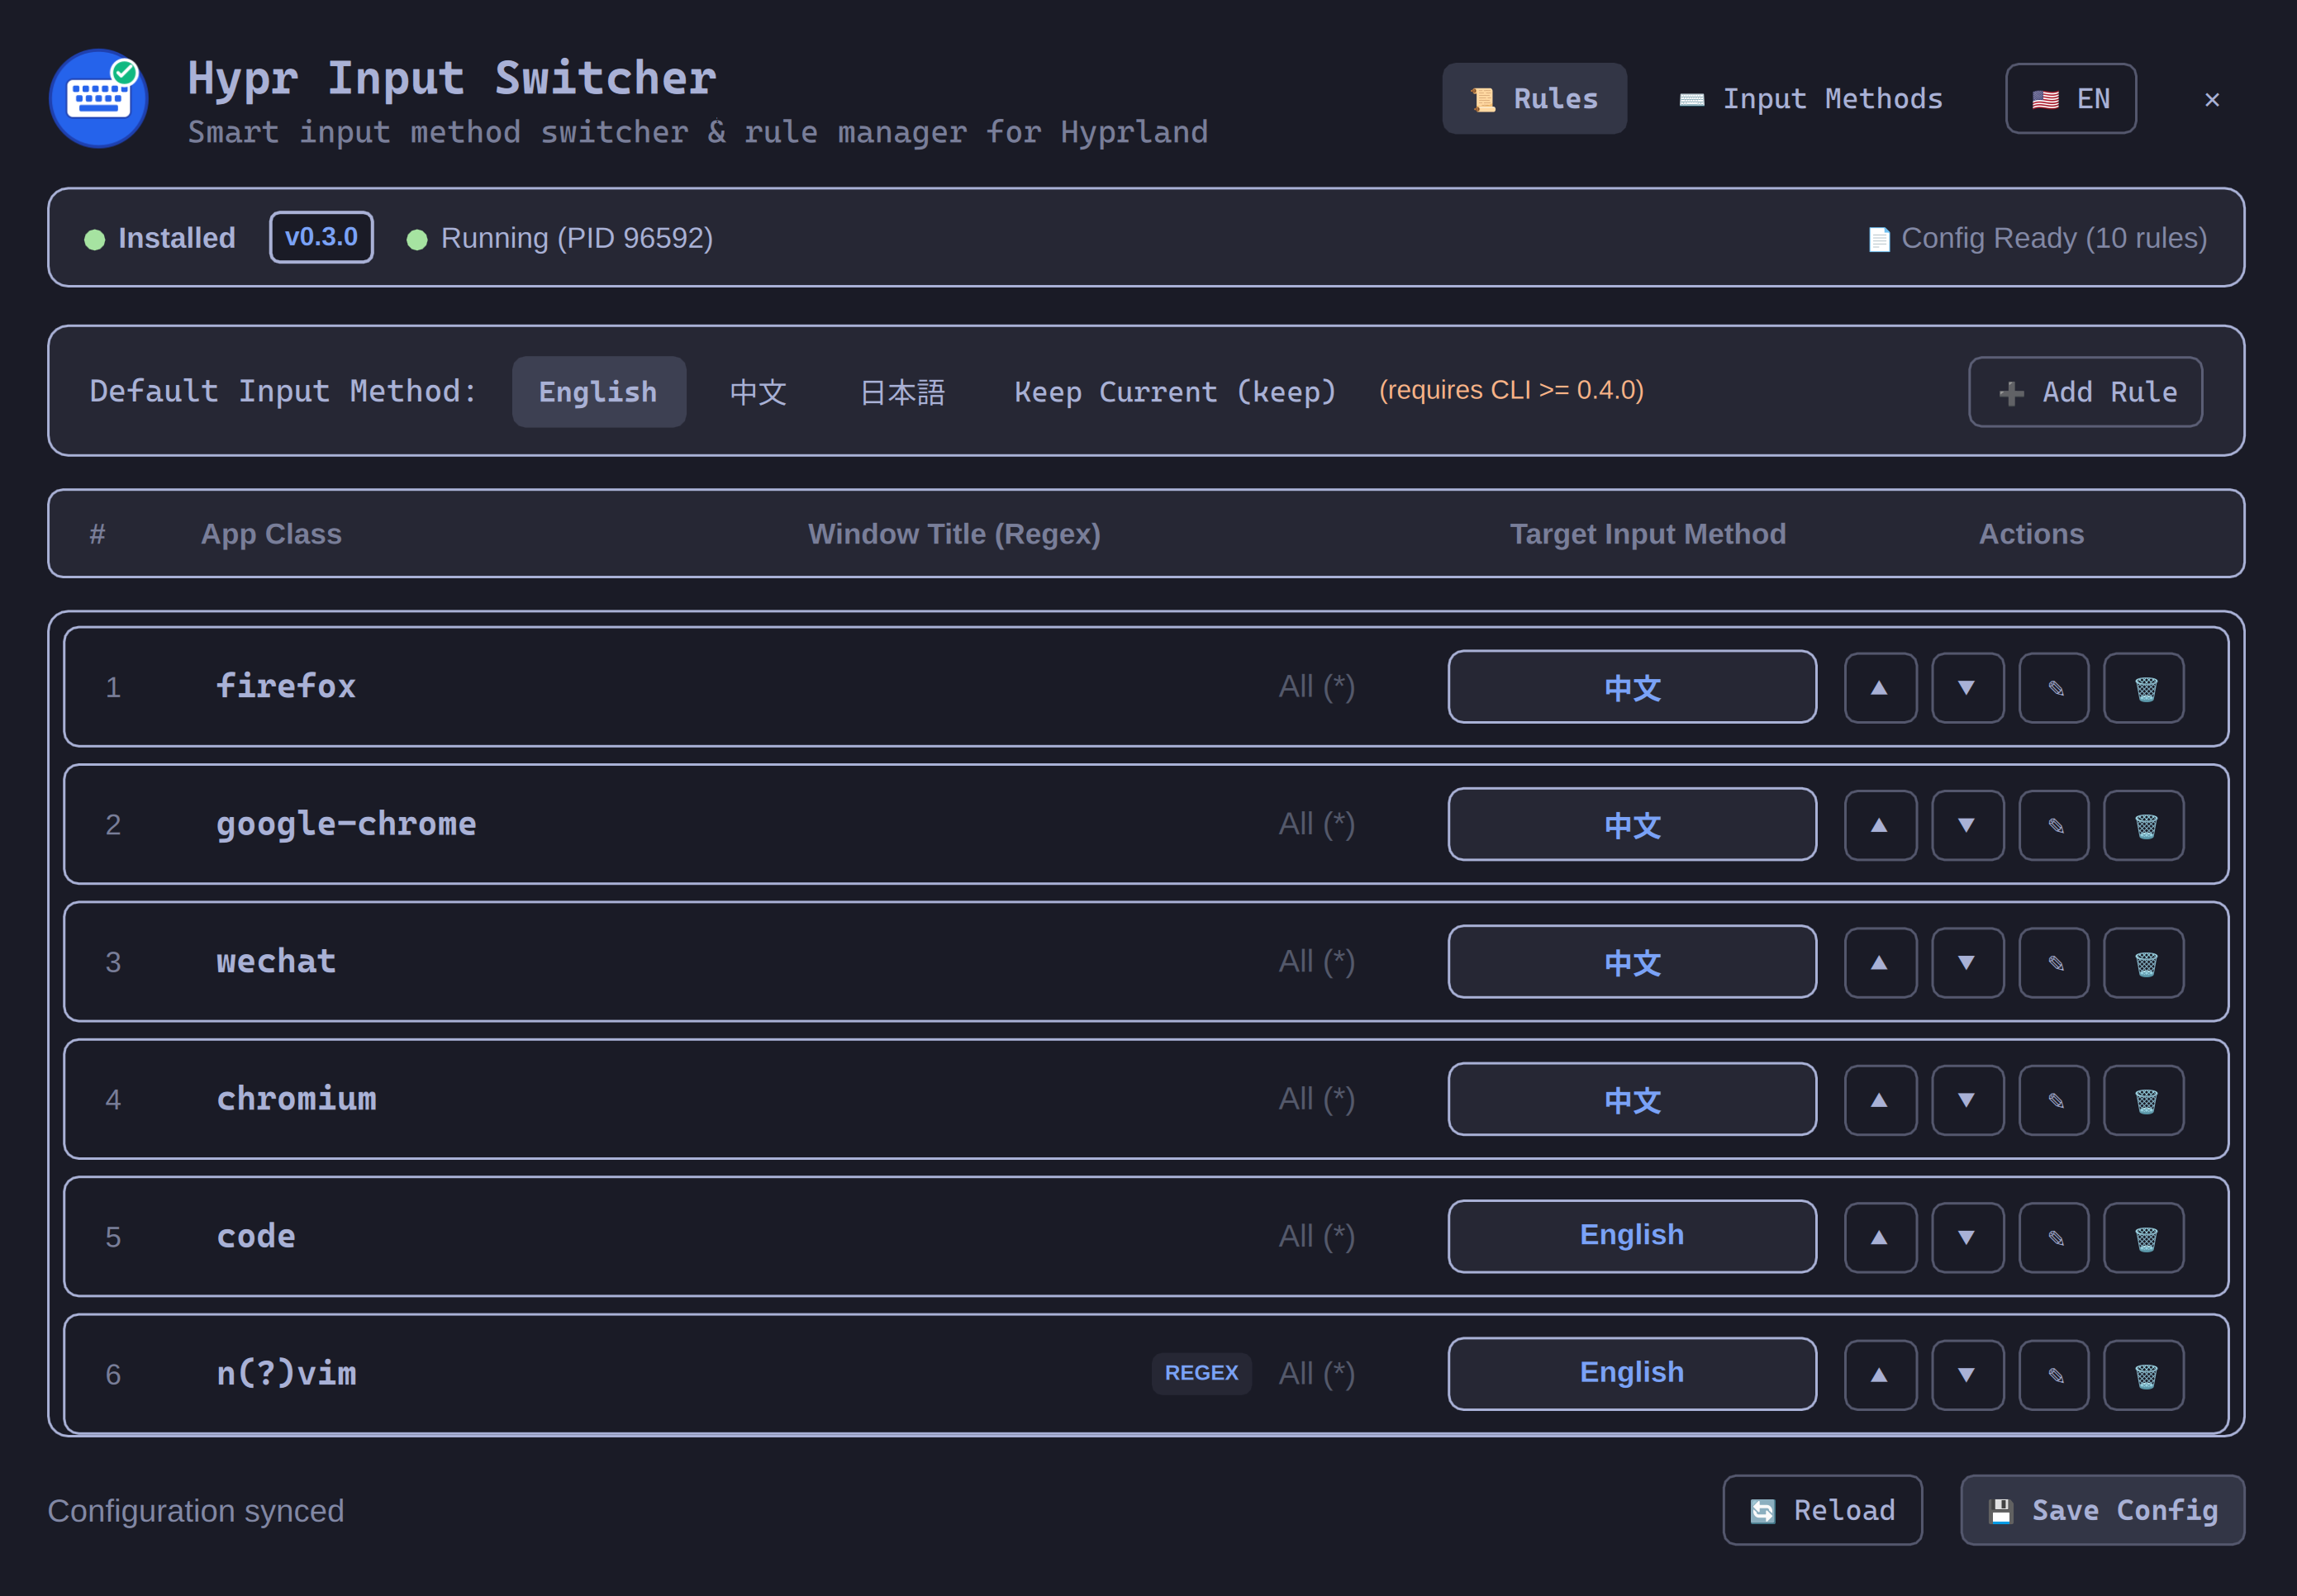The image size is (2297, 1596).
Task: Set default input method to 中文
Action: (758, 392)
